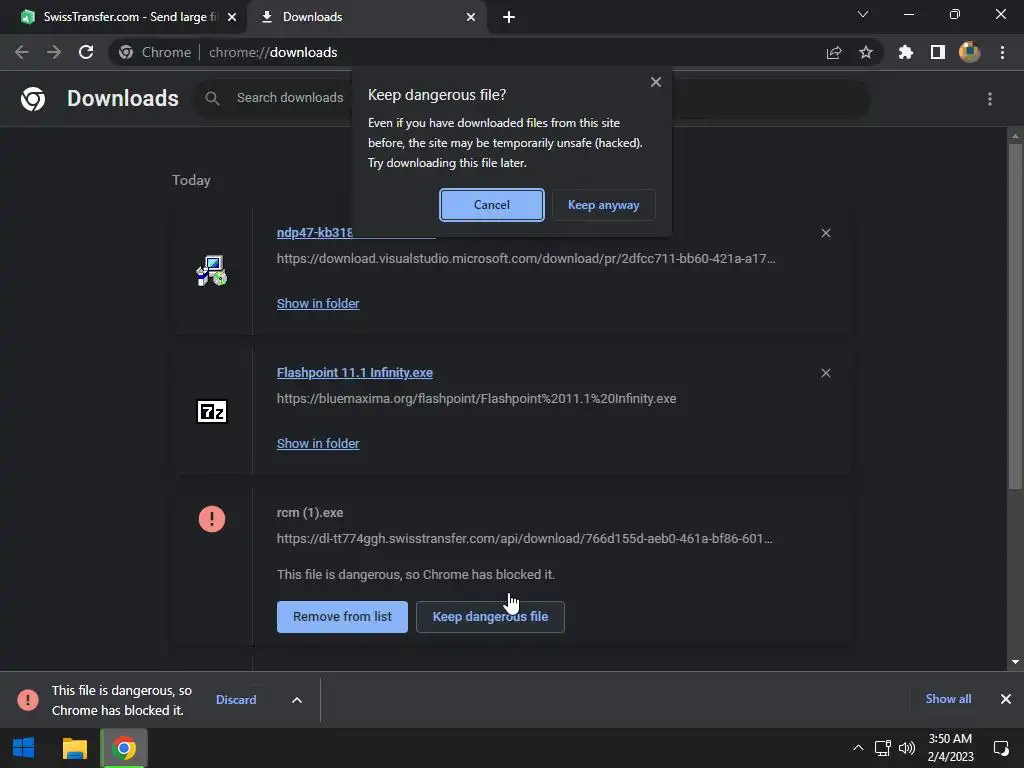
Task: Click Cancel in the dangerous file dialog
Action: point(492,205)
